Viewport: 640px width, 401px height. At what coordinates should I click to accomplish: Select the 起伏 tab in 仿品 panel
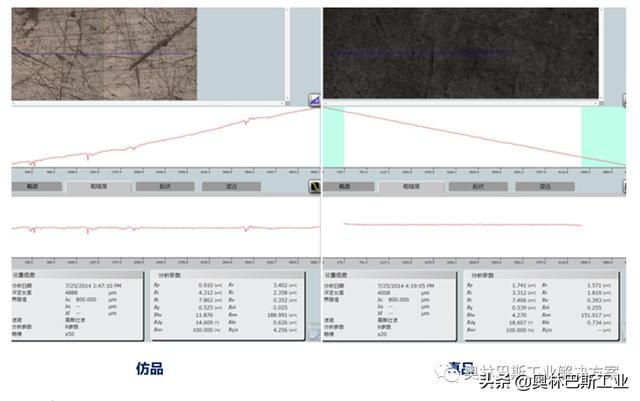(165, 187)
